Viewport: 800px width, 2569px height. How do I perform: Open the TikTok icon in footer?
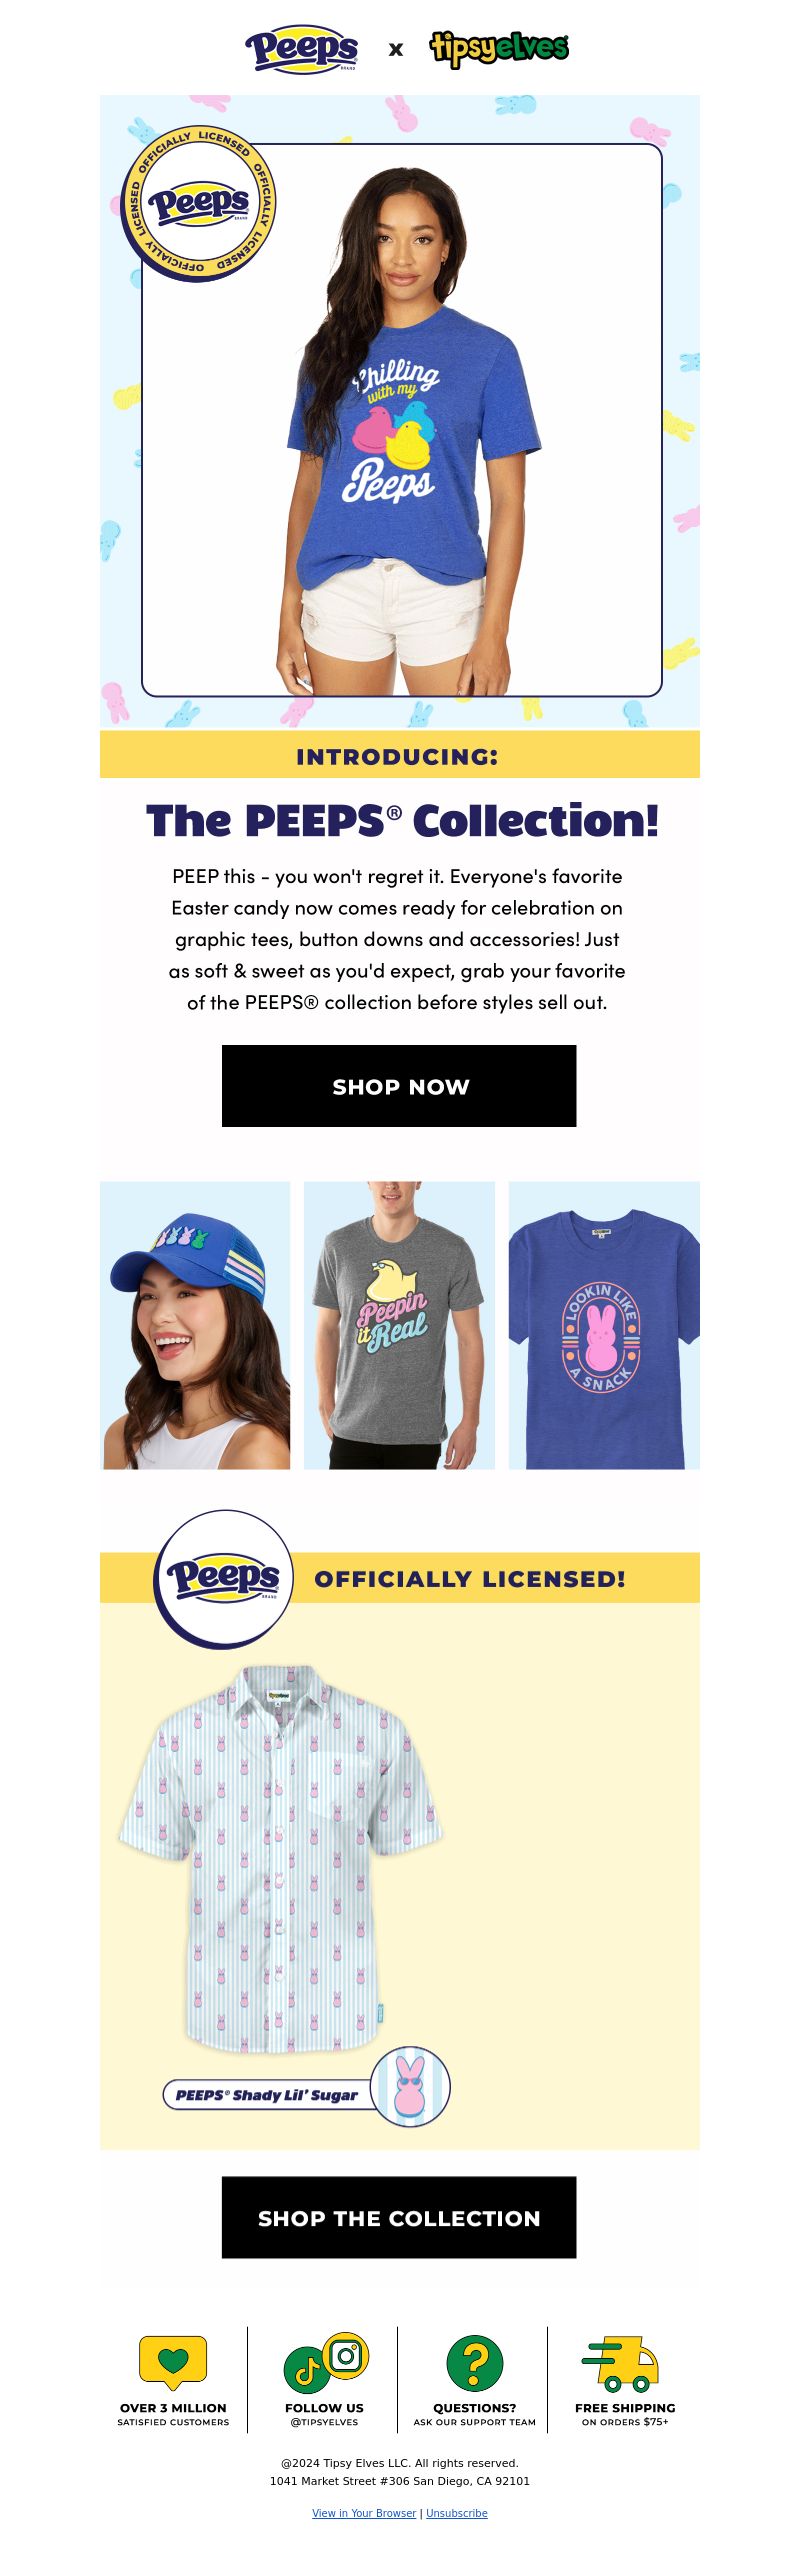[x=307, y=2370]
